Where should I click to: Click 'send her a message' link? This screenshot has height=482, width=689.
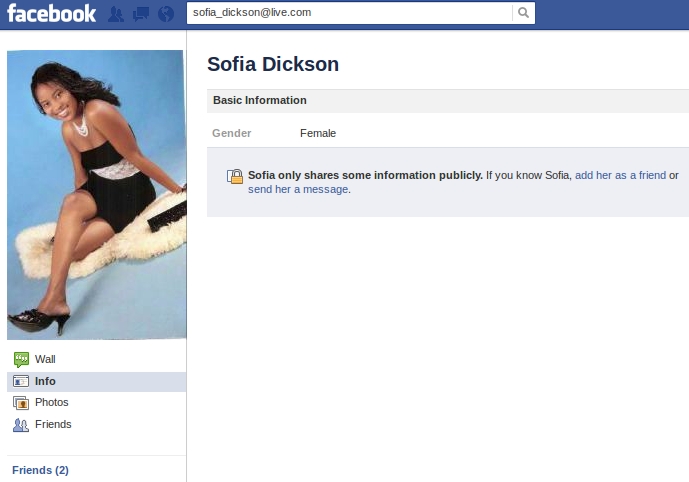(298, 189)
